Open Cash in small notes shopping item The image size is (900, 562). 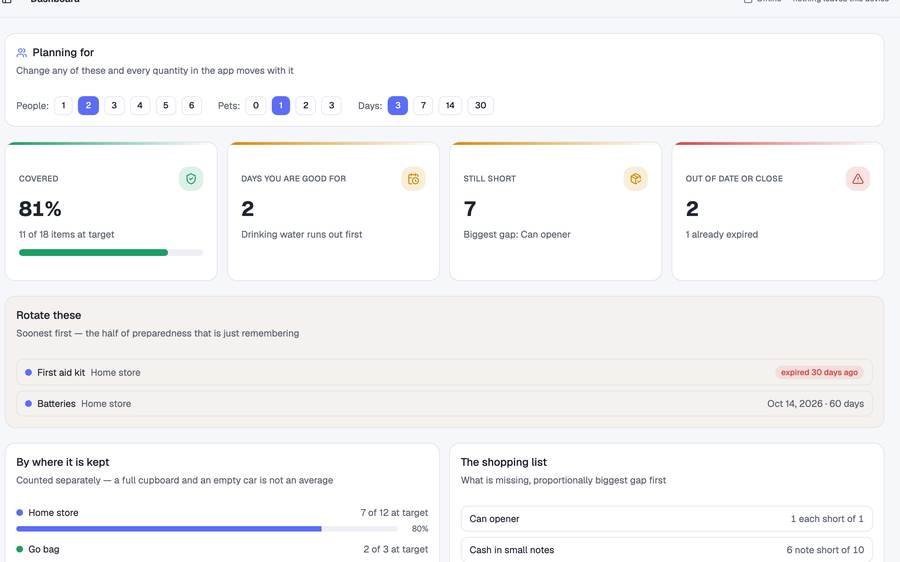(666, 550)
